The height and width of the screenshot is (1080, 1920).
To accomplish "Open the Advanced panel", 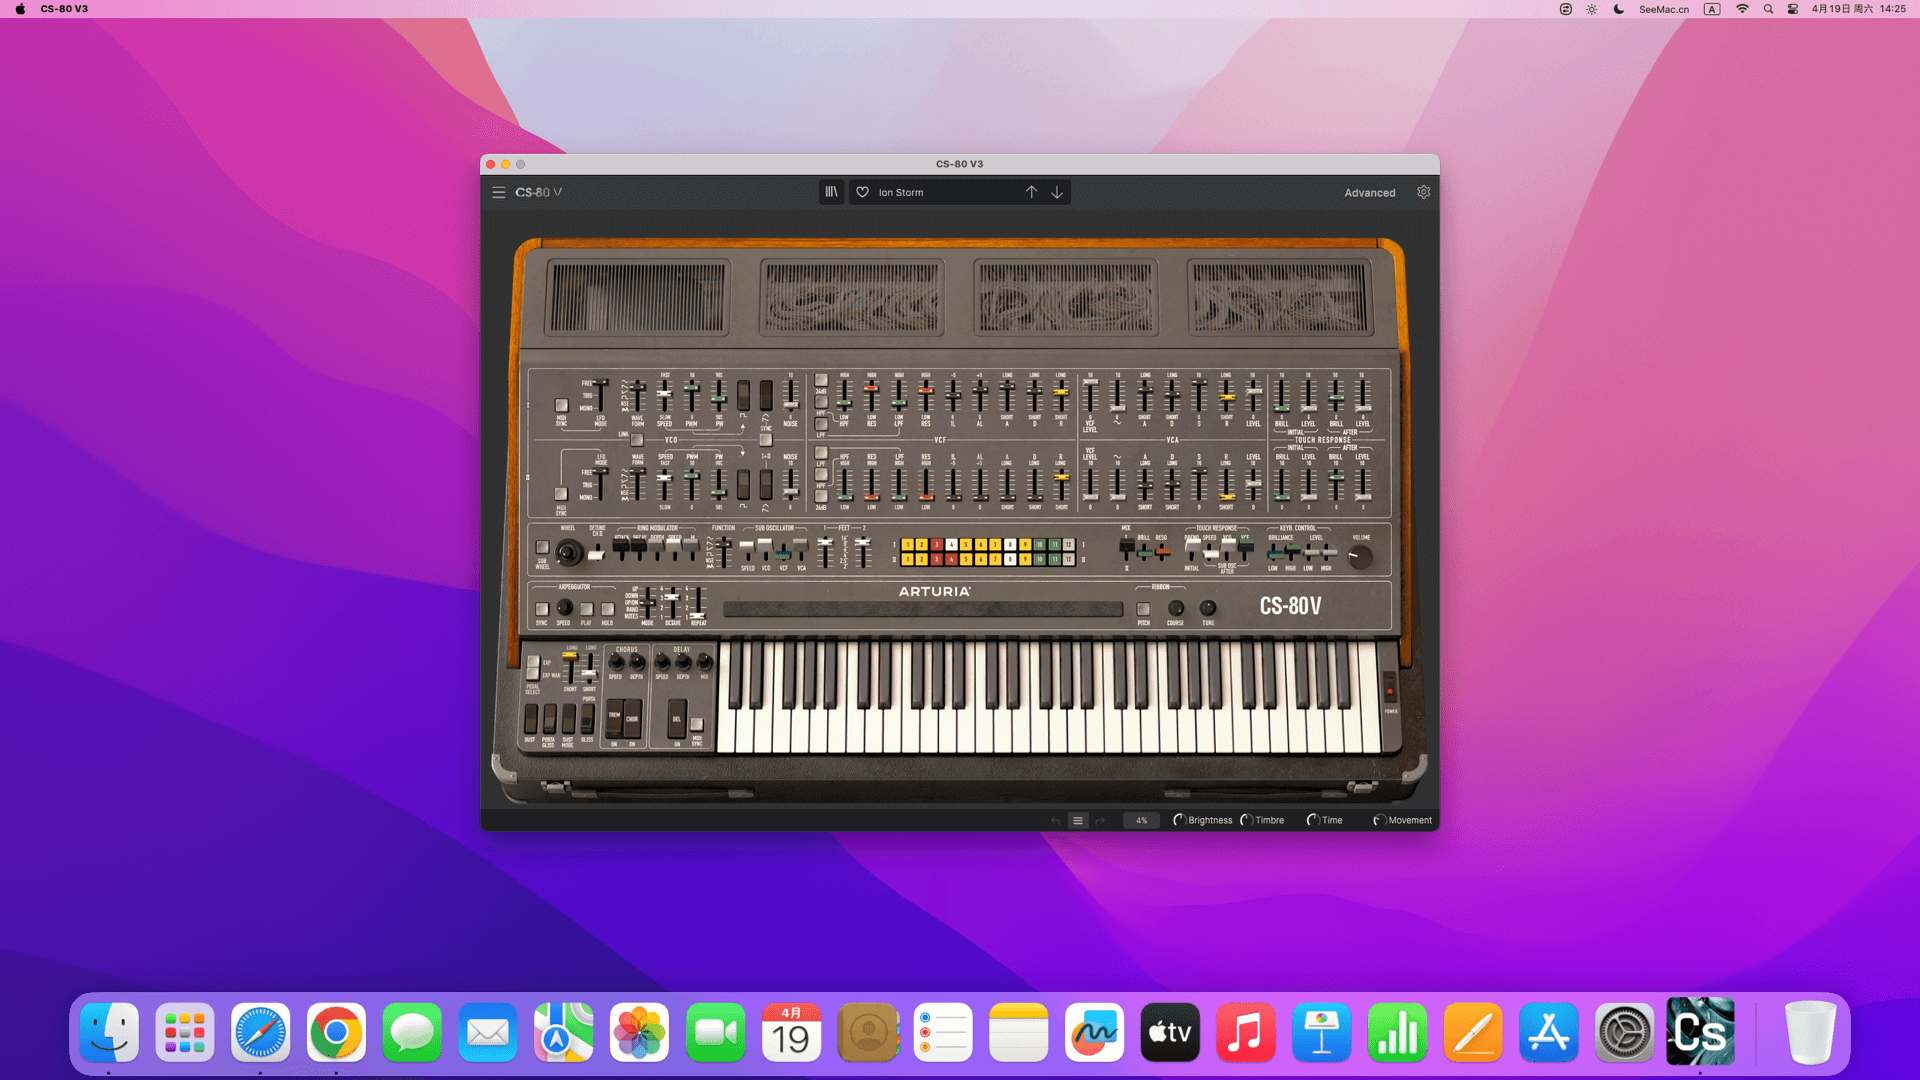I will click(1369, 193).
